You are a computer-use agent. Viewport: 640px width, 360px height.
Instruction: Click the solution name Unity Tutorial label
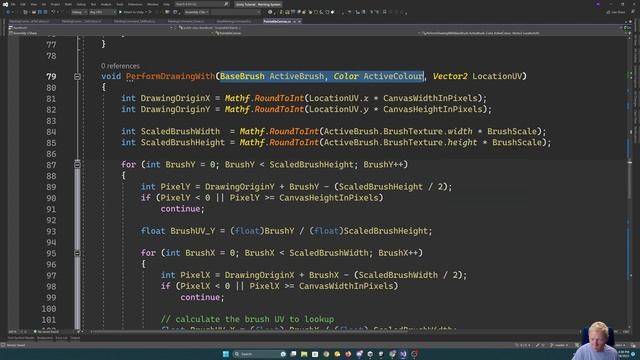[x=258, y=4]
